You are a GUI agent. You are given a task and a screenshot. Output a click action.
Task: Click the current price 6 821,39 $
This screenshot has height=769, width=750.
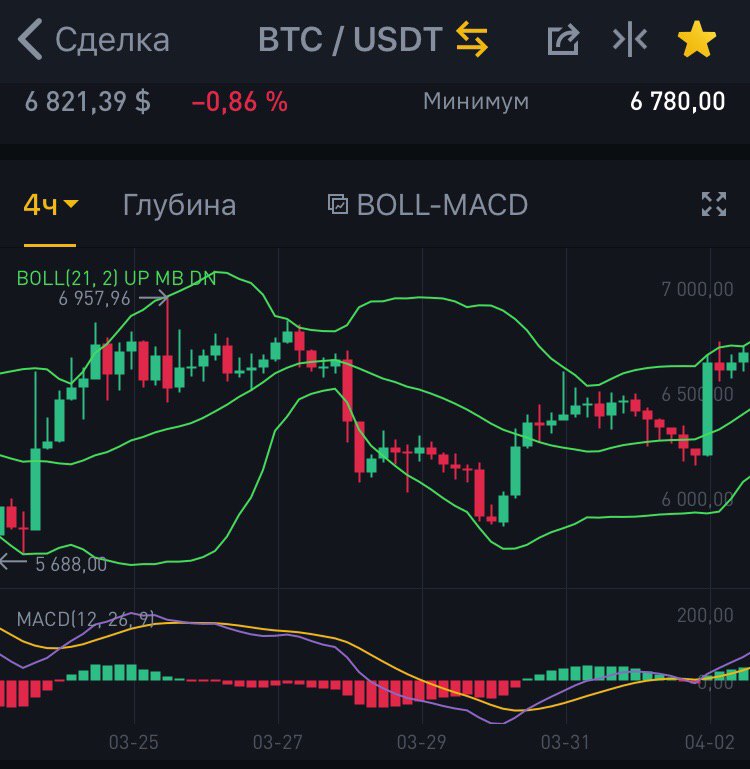coord(88,102)
